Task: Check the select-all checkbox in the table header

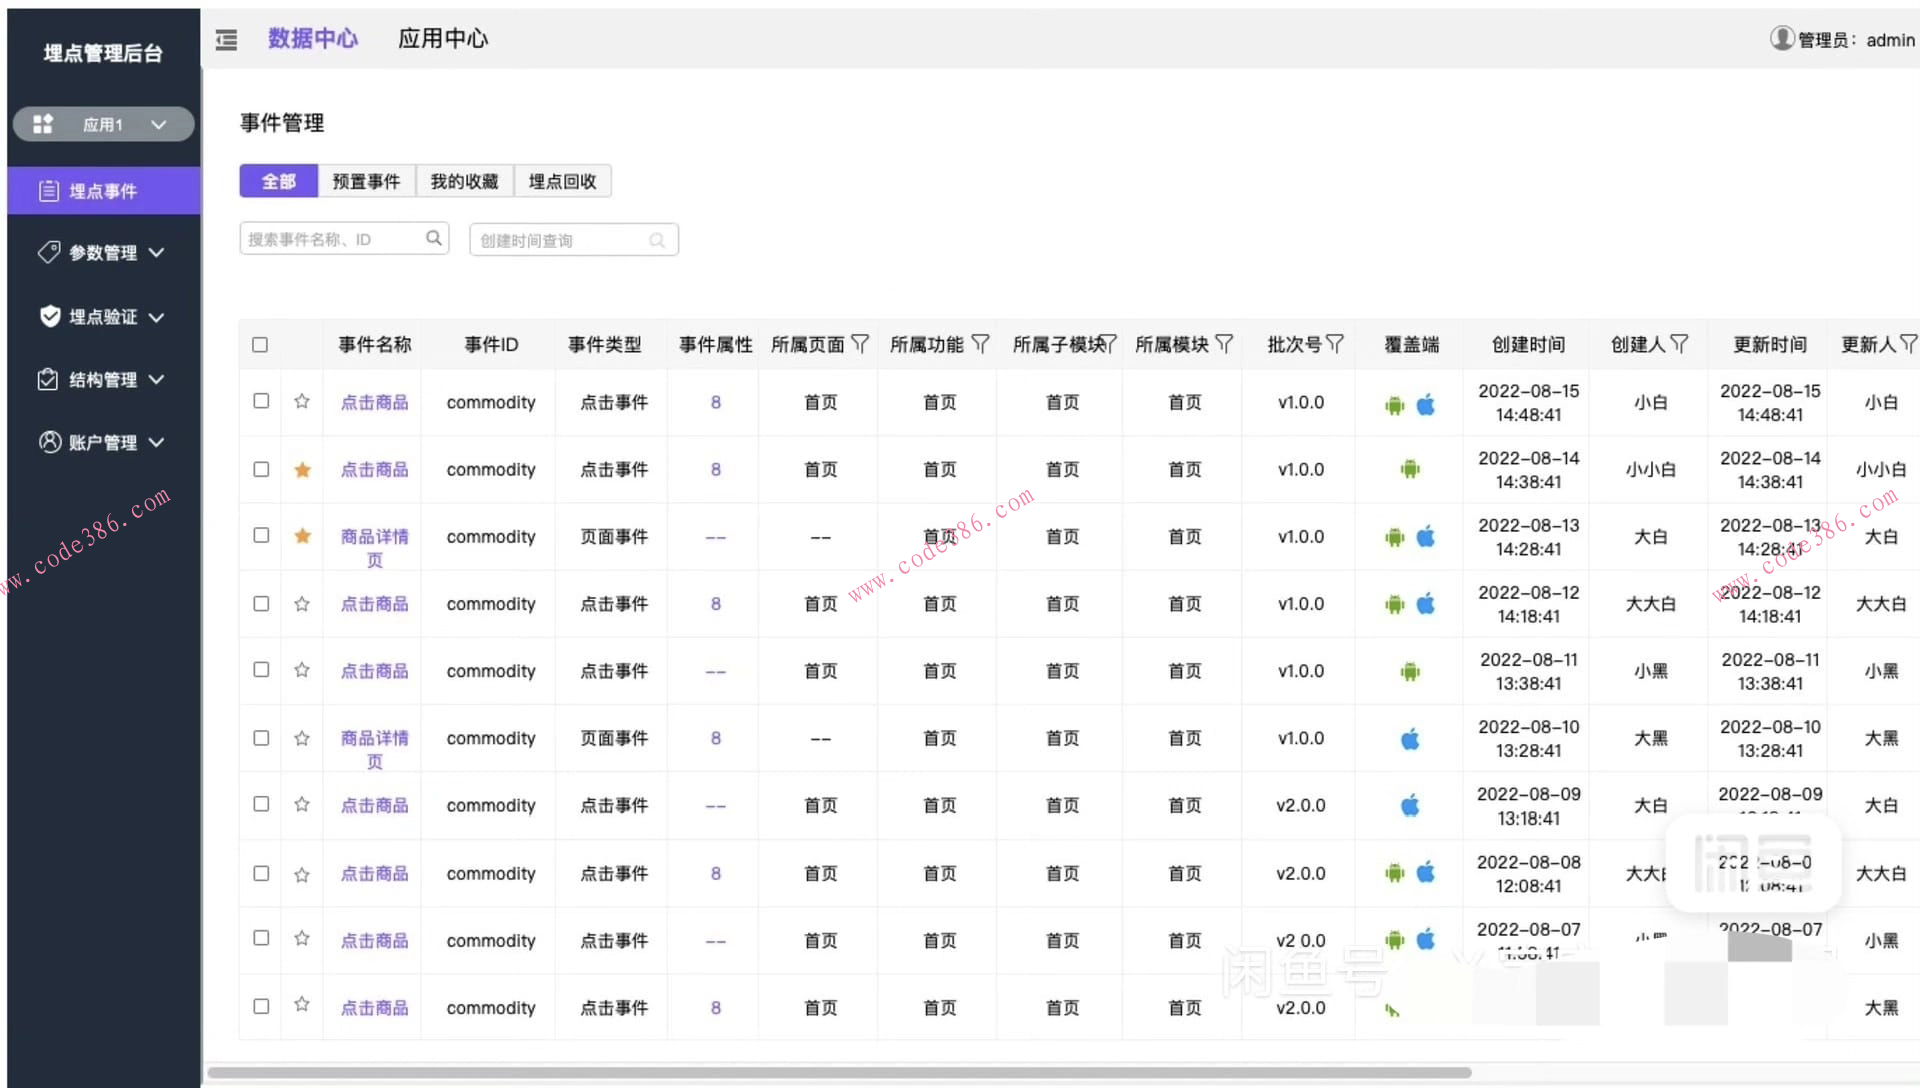Action: tap(260, 344)
